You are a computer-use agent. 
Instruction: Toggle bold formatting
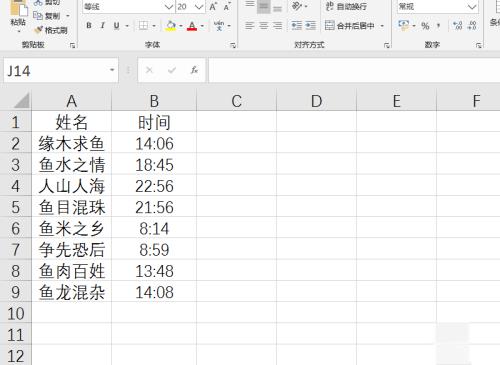[89, 25]
